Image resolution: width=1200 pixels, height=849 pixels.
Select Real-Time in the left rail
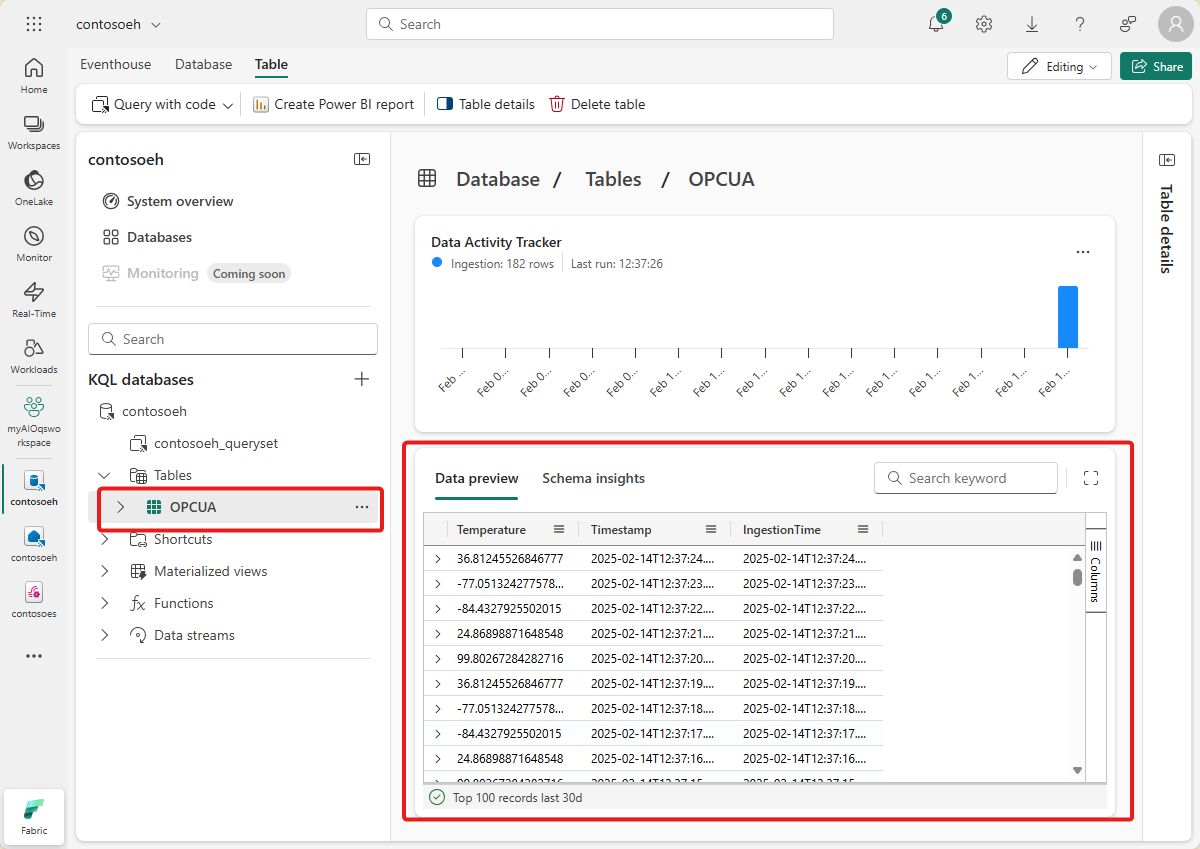pos(33,296)
